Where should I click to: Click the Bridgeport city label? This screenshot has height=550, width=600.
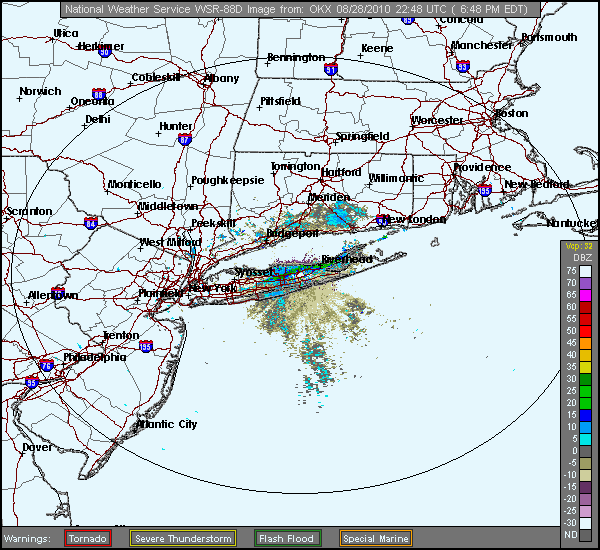292,233
